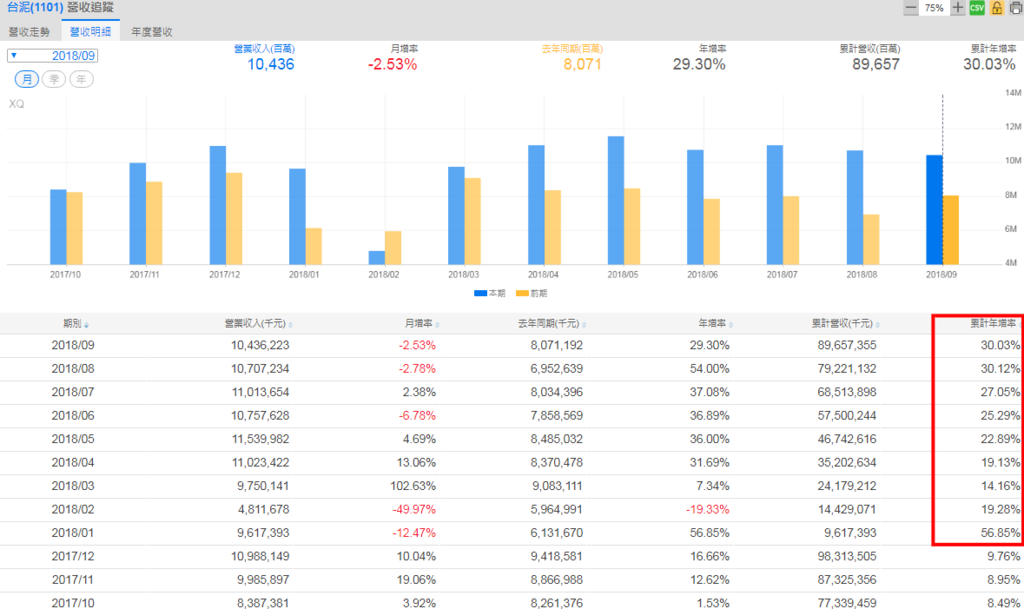Image resolution: width=1024 pixels, height=609 pixels.
Task: Click the 2018/03 period cell in table
Action: (x=73, y=486)
